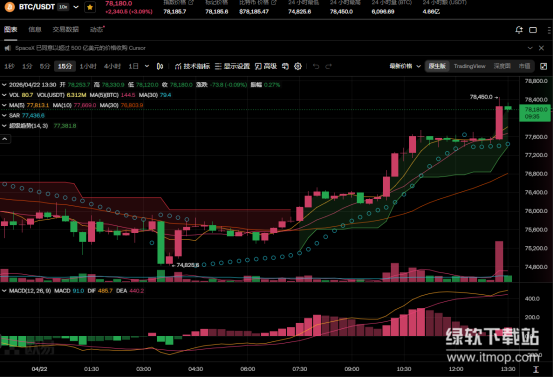The height and width of the screenshot is (377, 554).
Task: Select the 1分 timeframe
Action: pyautogui.click(x=27, y=66)
